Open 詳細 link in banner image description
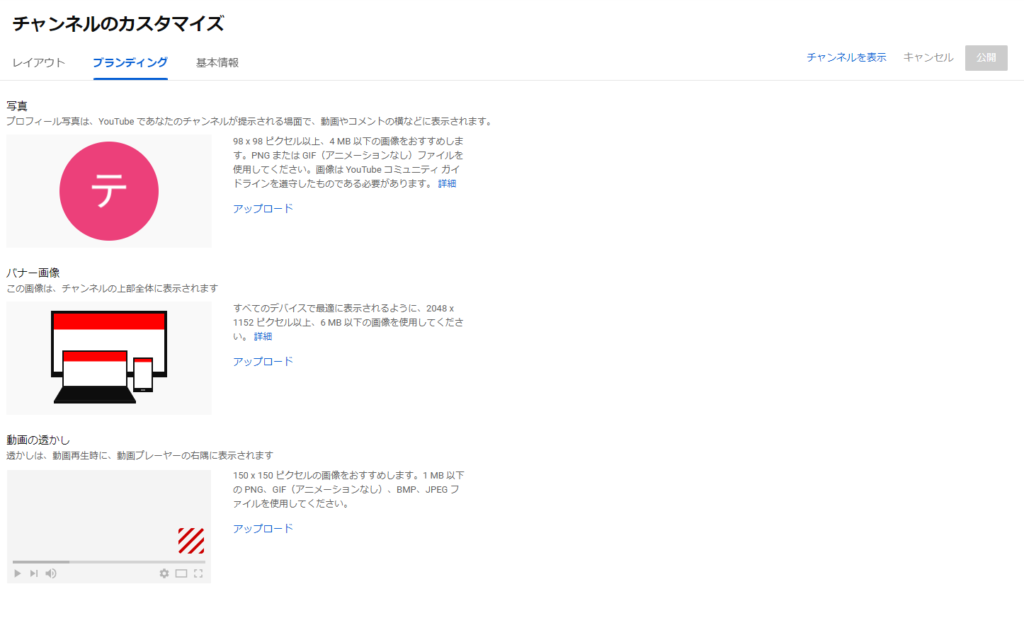 click(x=263, y=337)
